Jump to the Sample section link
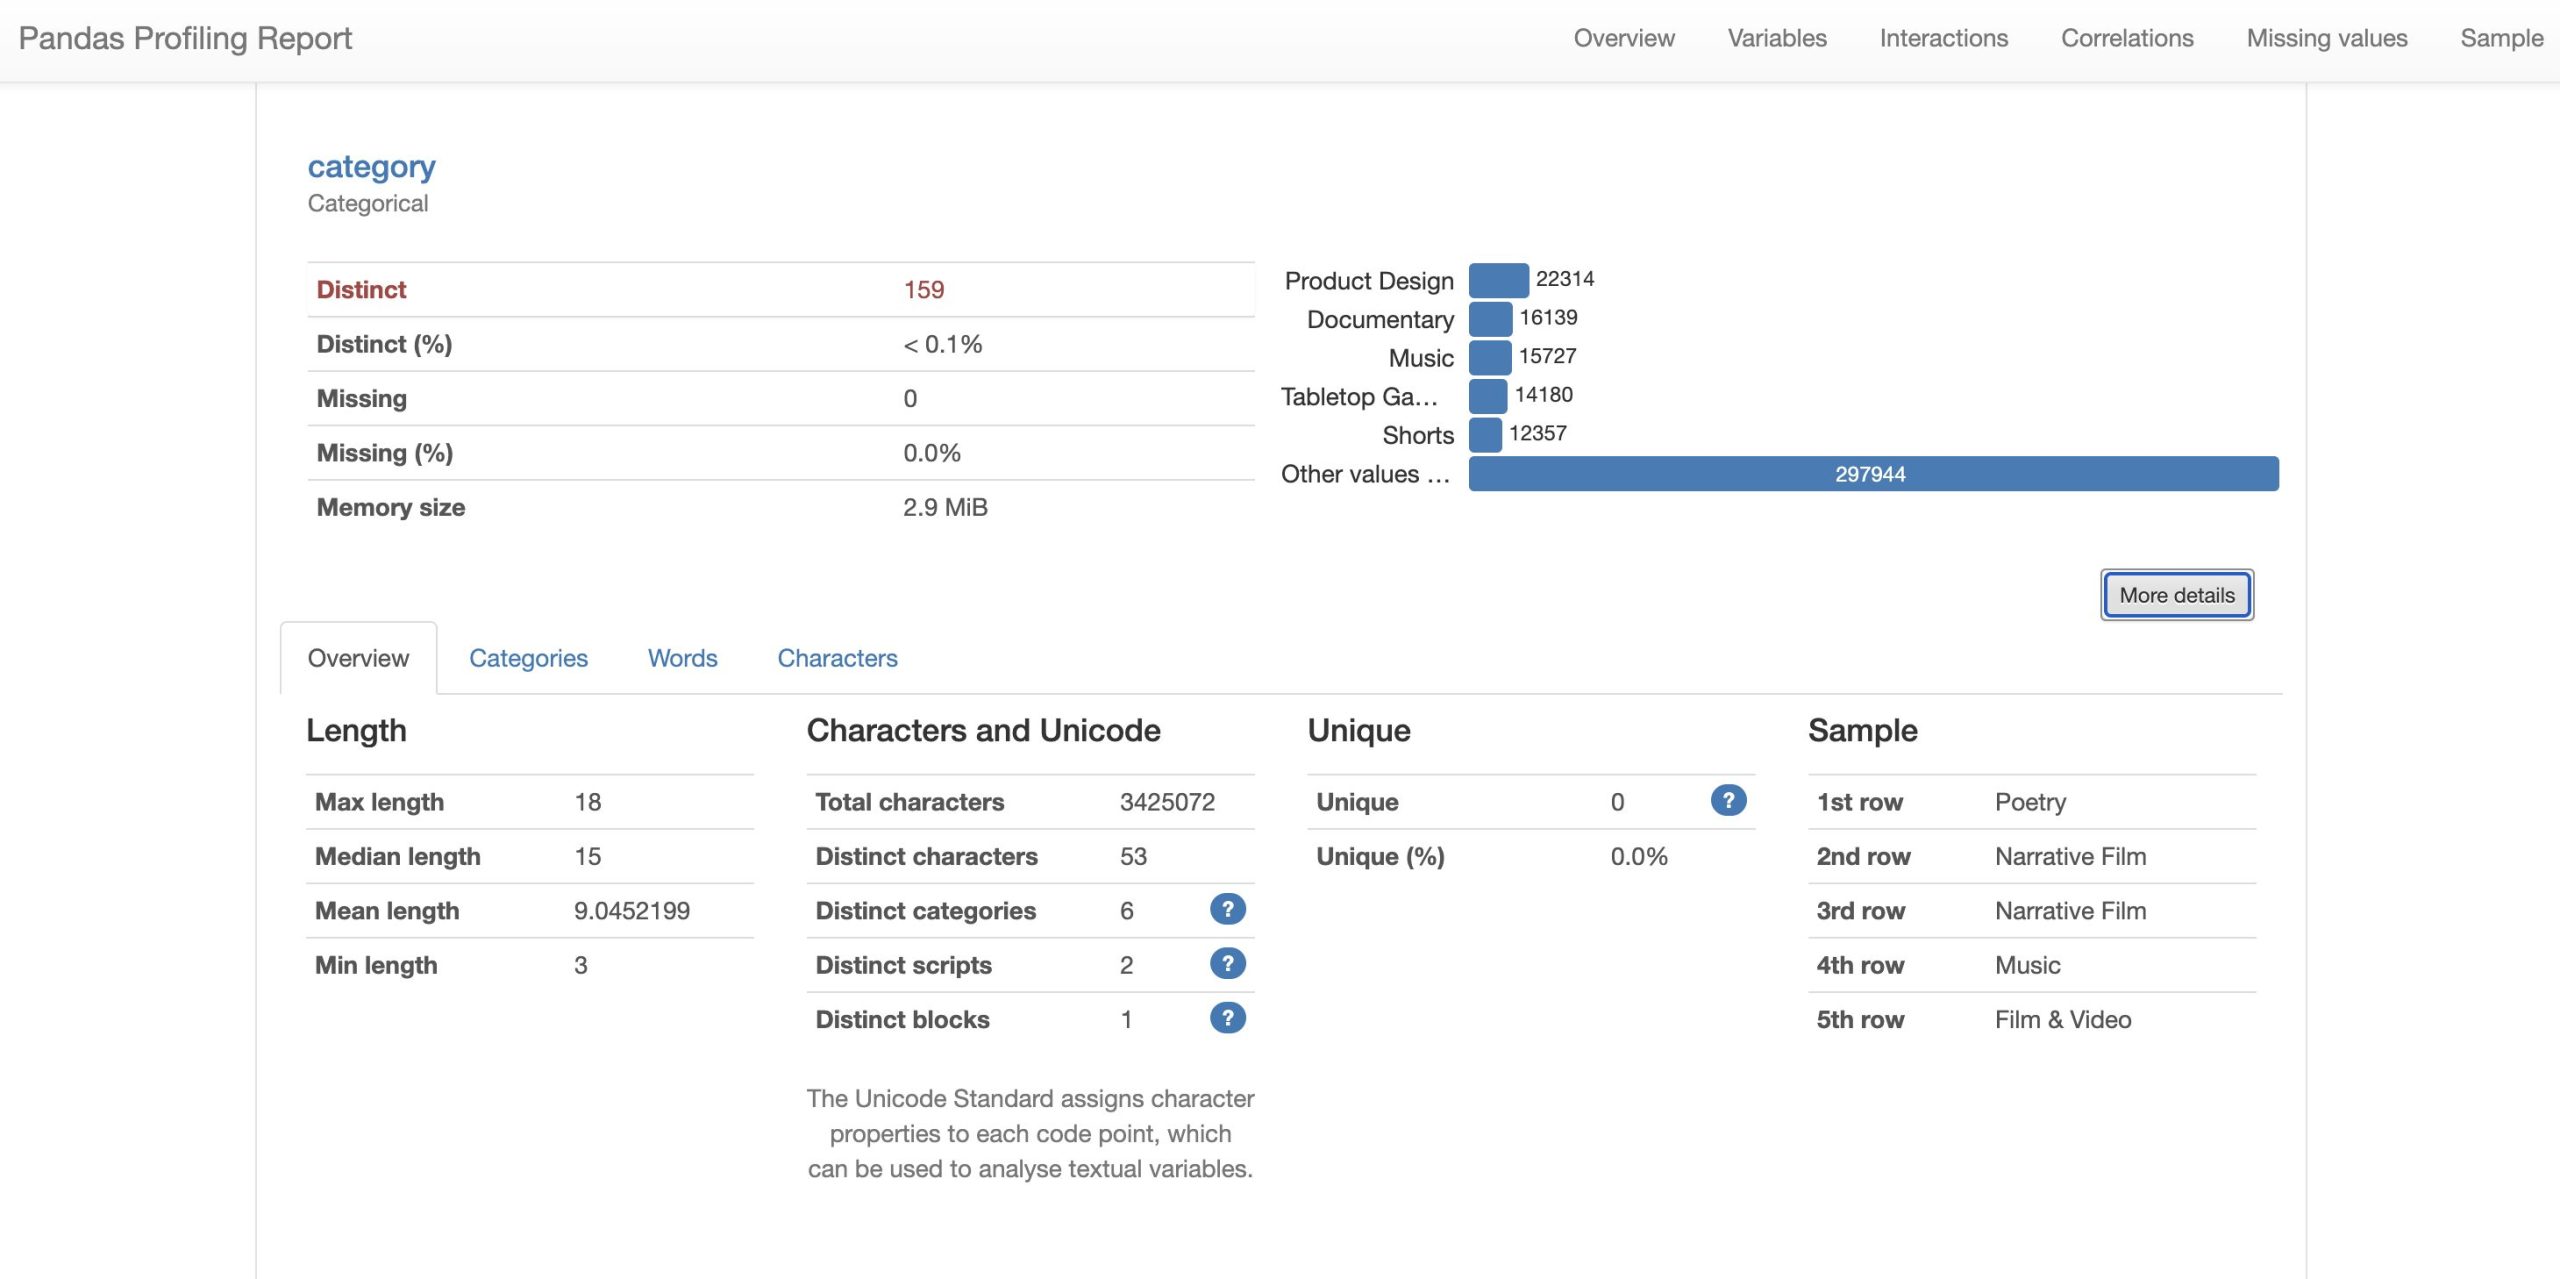2560x1279 pixels. pyautogui.click(x=2501, y=38)
